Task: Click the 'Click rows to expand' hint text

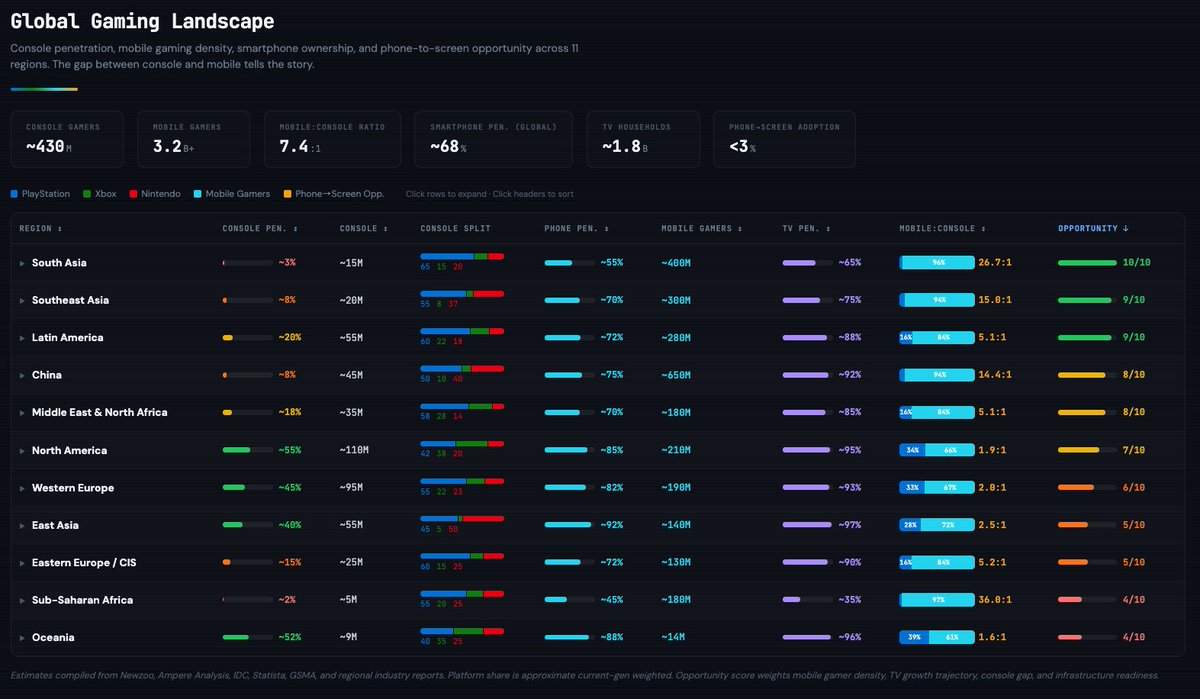Action: 490,194
